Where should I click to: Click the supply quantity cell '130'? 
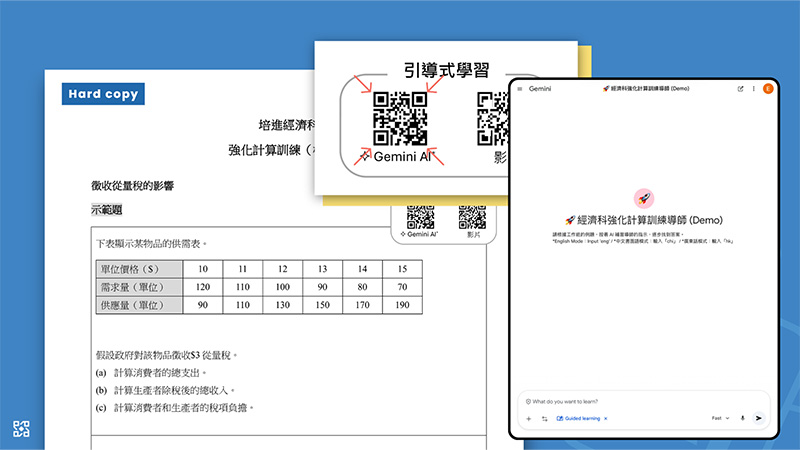click(283, 305)
